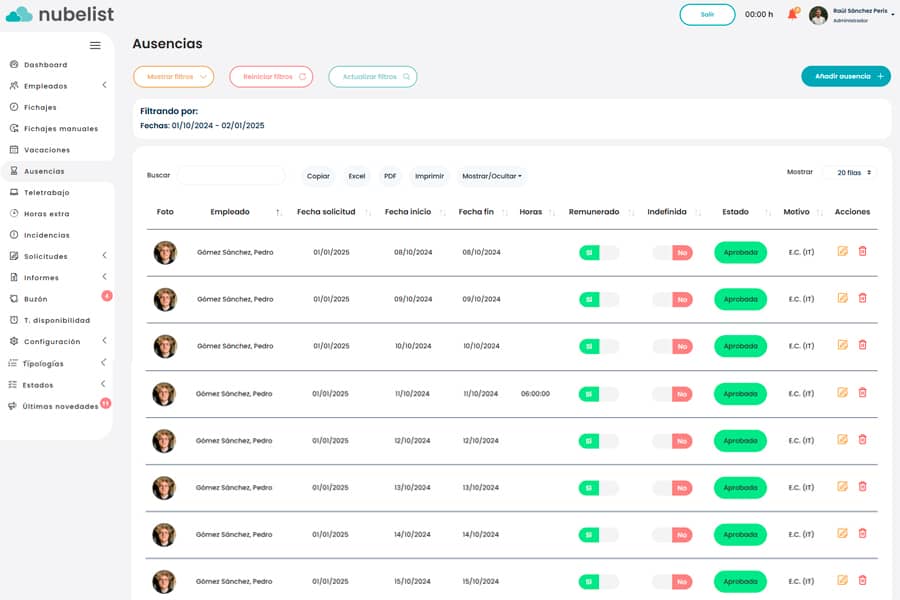
Task: Click edit icon for 08/10/2024 absence row
Action: 842,251
